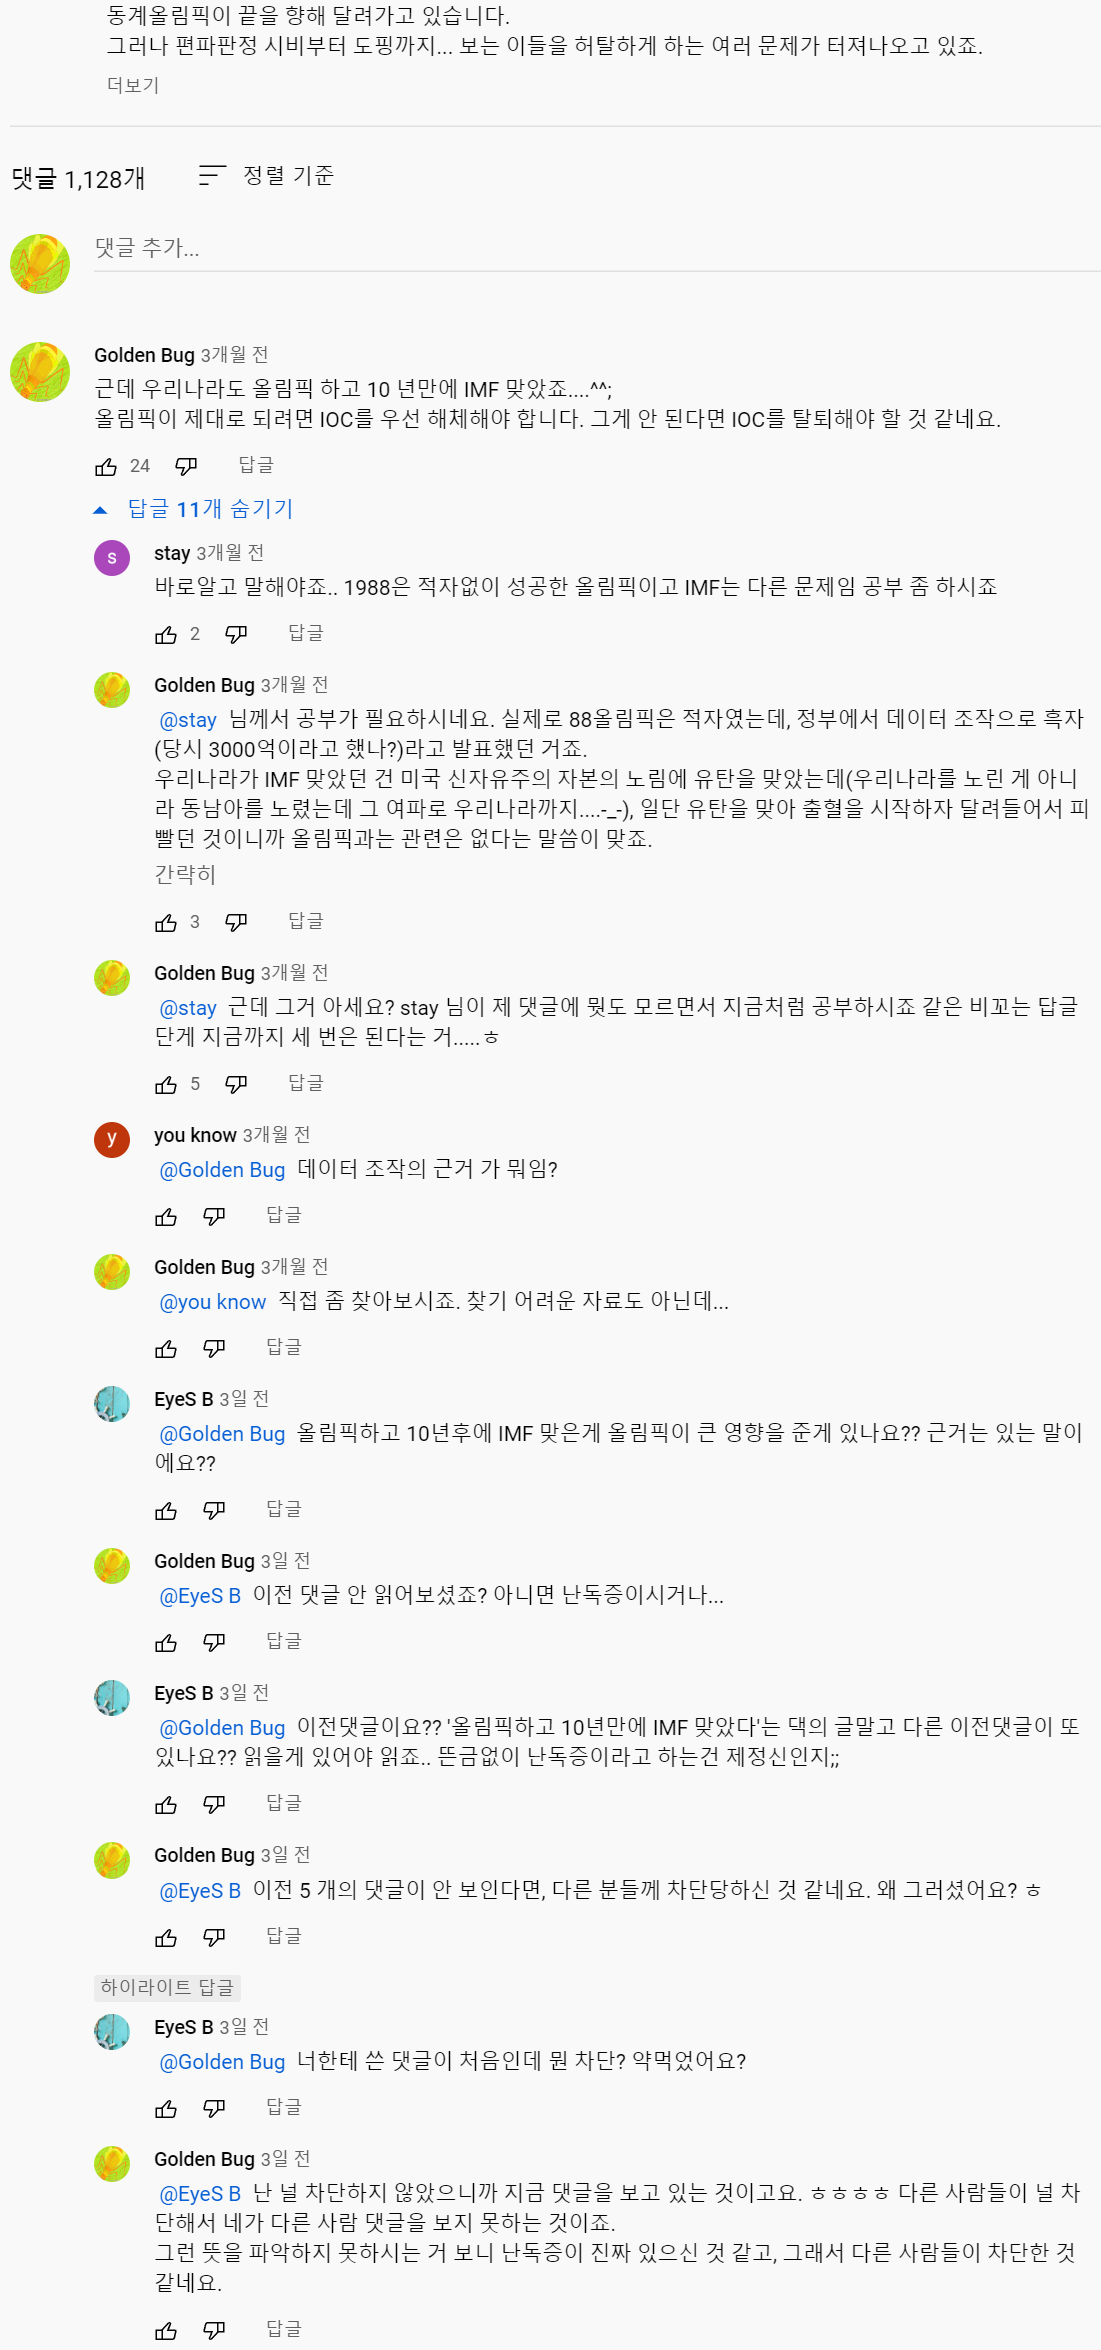The height and width of the screenshot is (2350, 1101).
Task: Click 답글 under stay's reply
Action: click(x=305, y=634)
